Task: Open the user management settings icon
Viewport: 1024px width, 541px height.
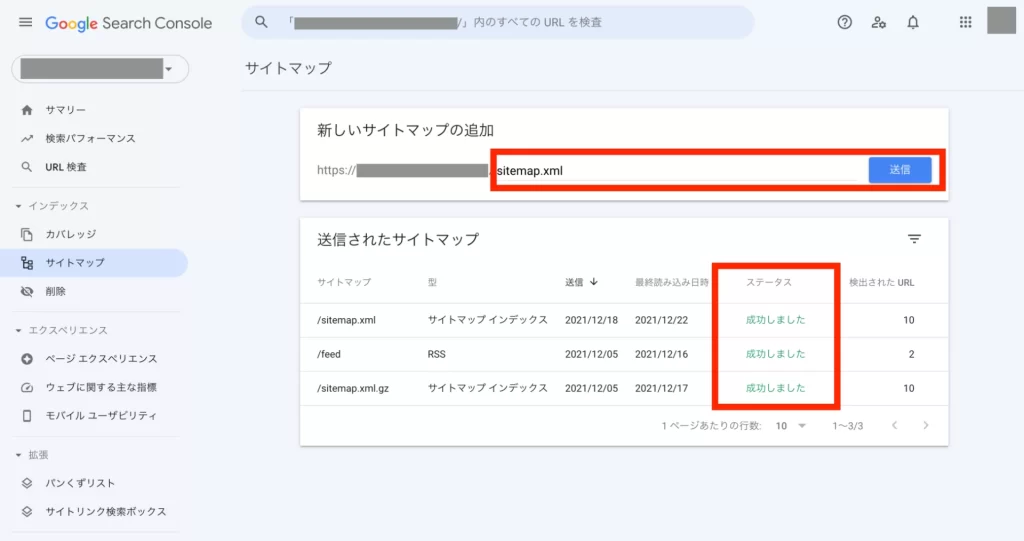Action: click(879, 22)
